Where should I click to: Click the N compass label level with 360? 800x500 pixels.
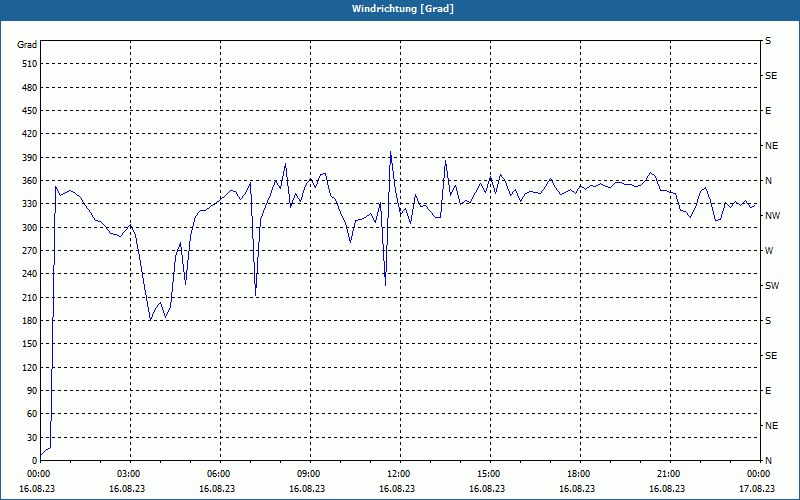pyautogui.click(x=768, y=181)
